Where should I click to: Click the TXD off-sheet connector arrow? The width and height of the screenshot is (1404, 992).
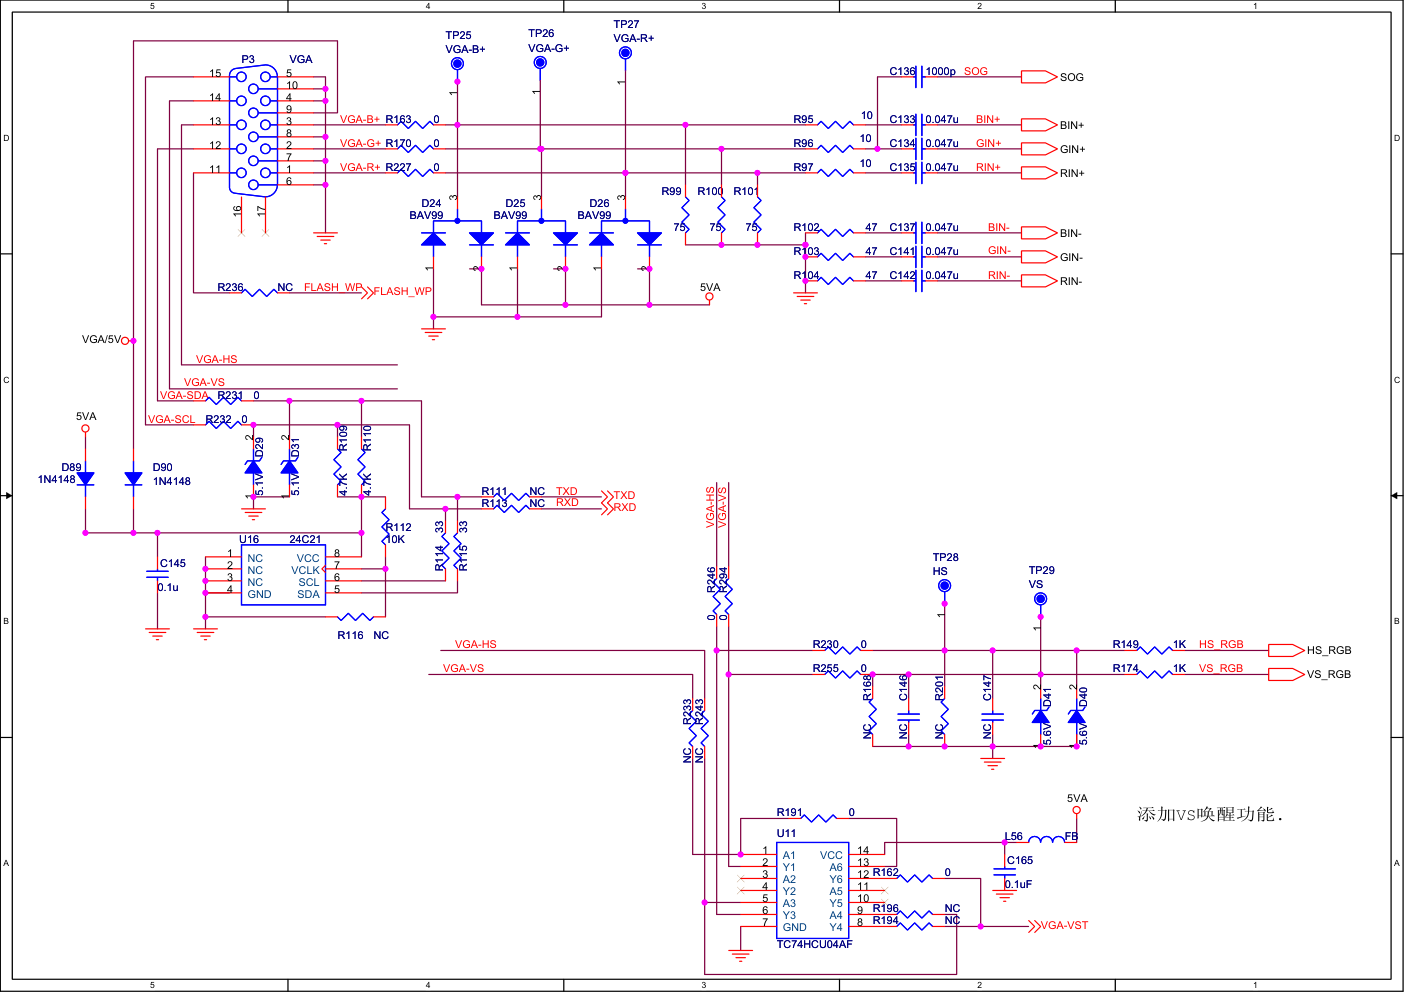point(606,496)
